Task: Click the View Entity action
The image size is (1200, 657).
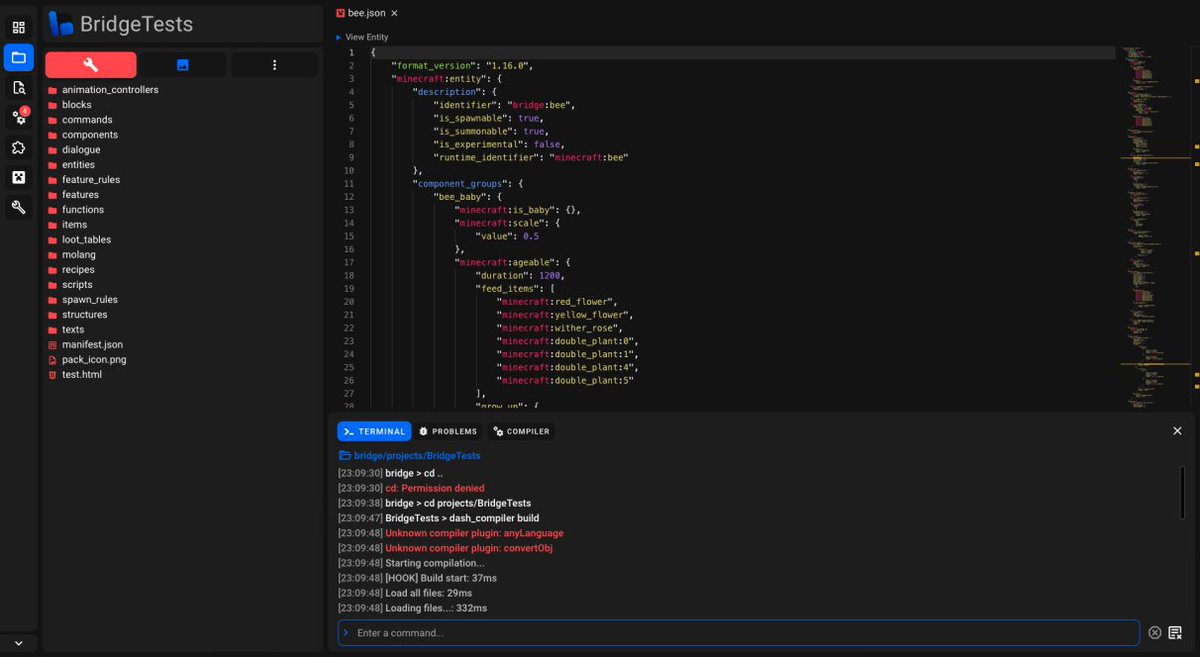Action: coord(366,37)
